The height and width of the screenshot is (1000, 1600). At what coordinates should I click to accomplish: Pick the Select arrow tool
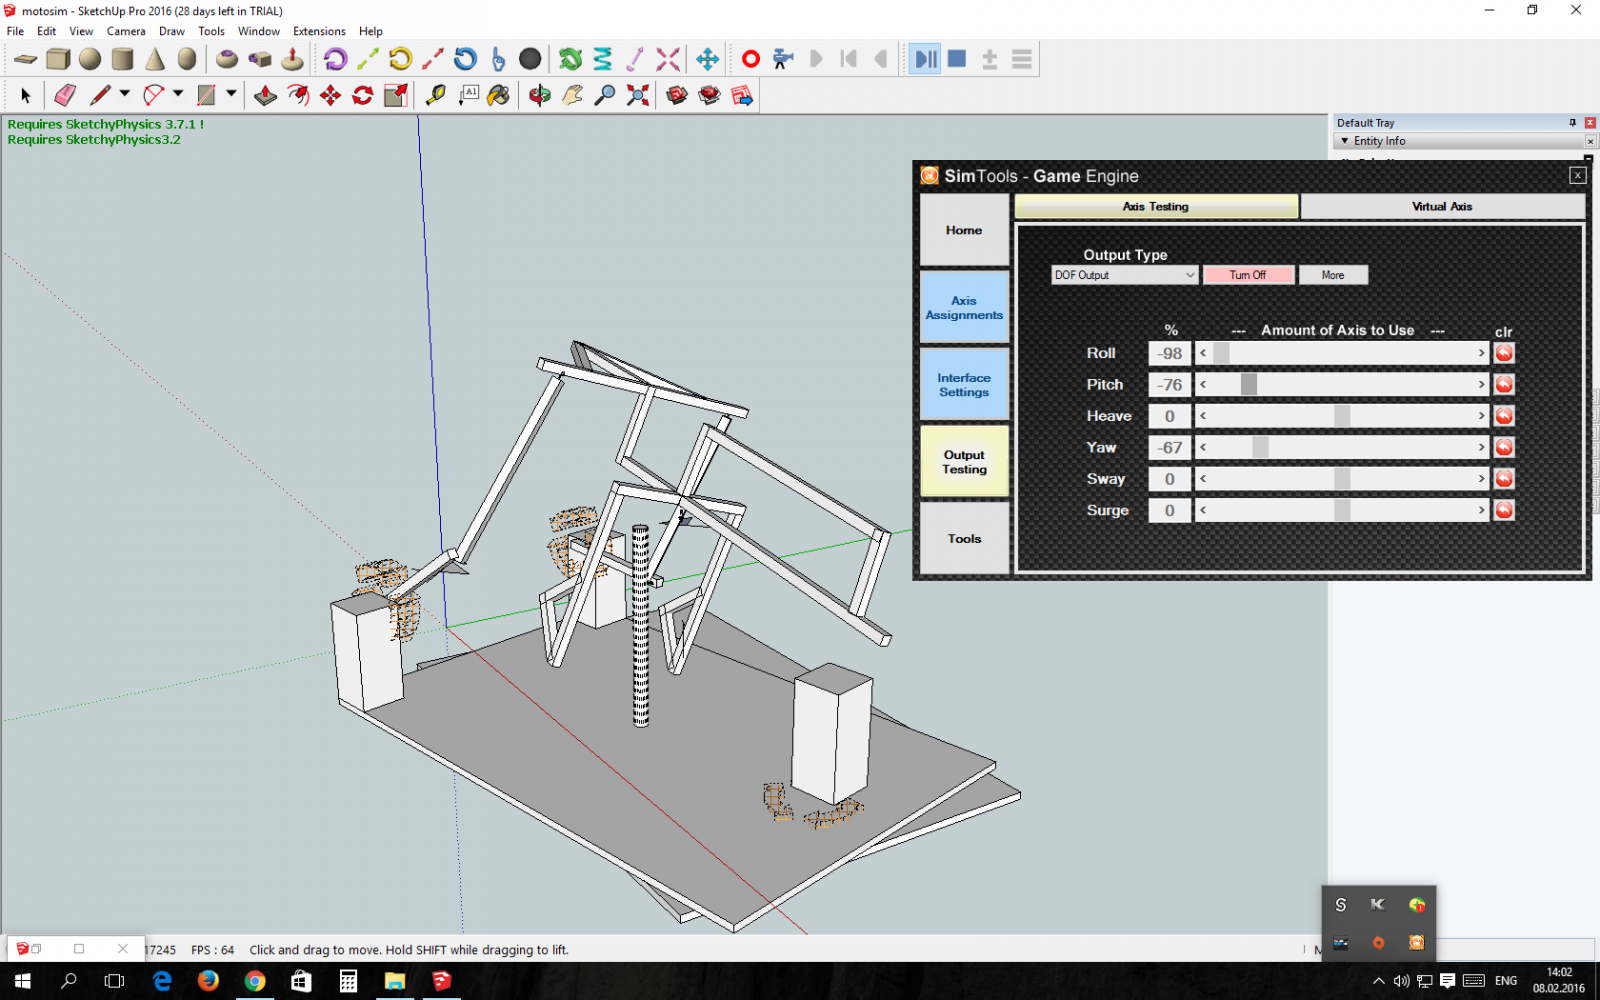pos(26,95)
